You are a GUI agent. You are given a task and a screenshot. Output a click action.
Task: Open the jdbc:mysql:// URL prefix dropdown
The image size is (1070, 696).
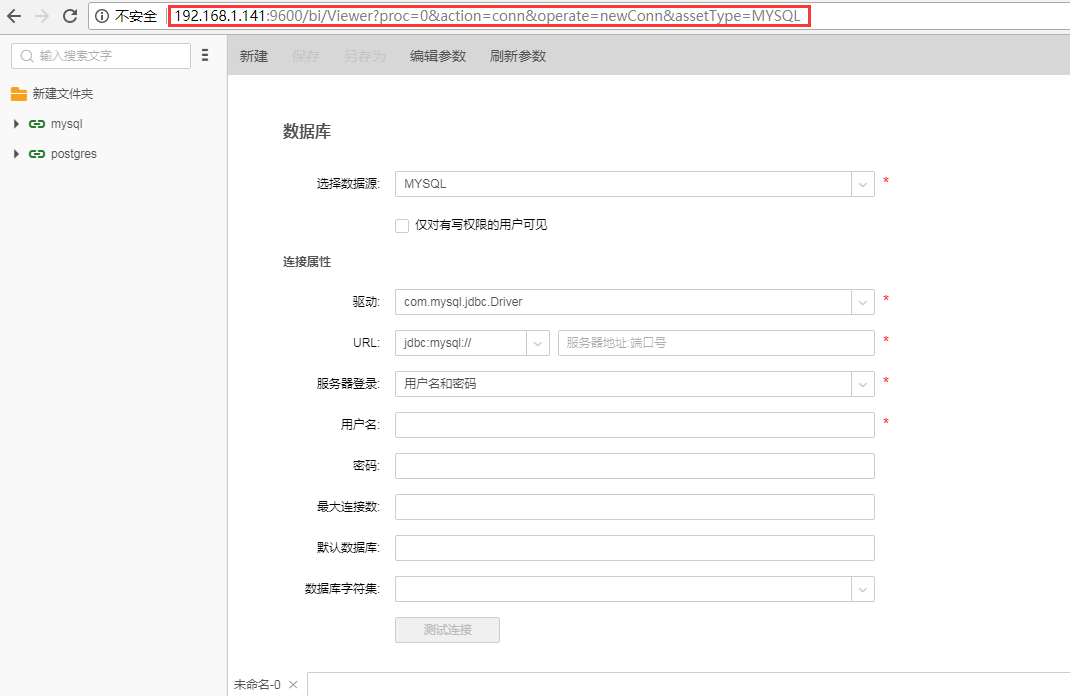point(538,343)
